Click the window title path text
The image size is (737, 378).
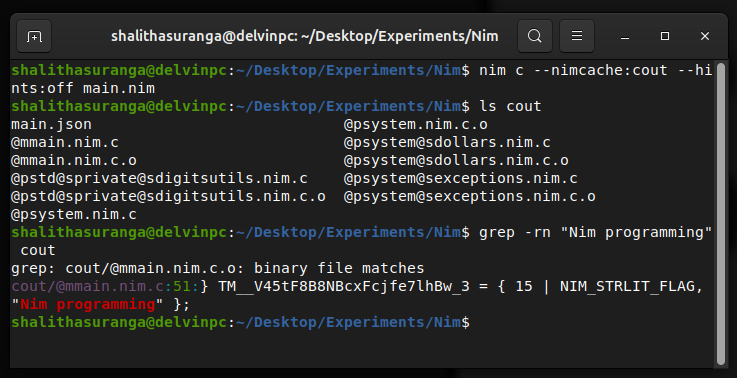pos(305,36)
